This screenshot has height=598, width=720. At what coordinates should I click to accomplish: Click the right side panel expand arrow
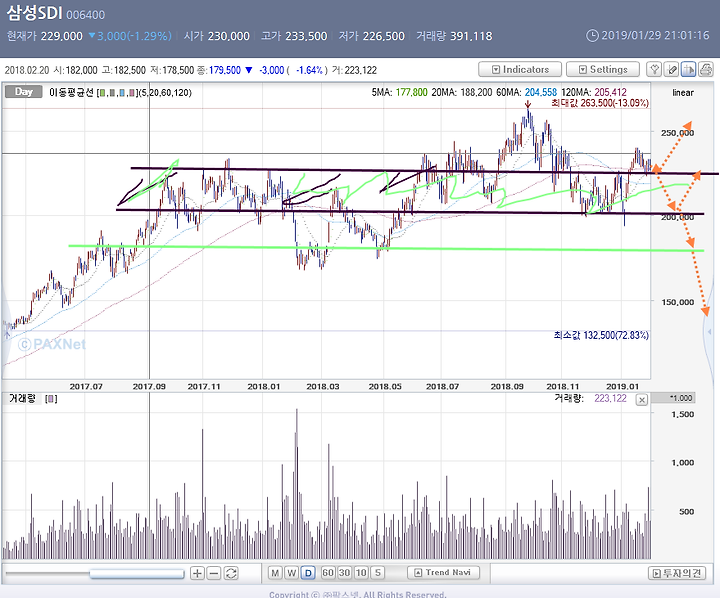pos(709,331)
